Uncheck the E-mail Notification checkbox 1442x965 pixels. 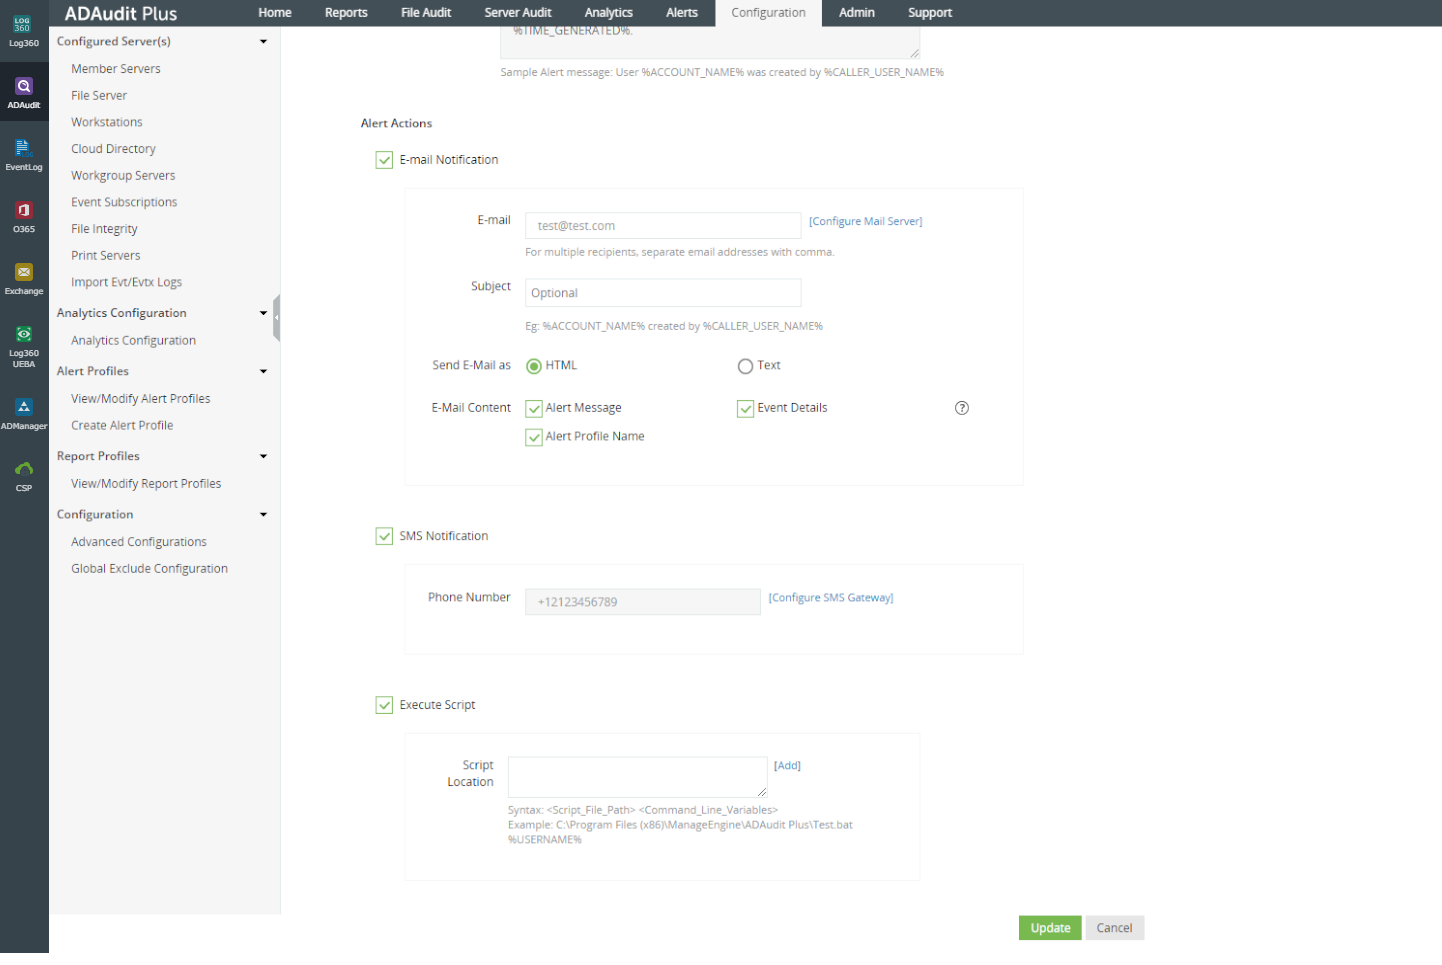(384, 160)
